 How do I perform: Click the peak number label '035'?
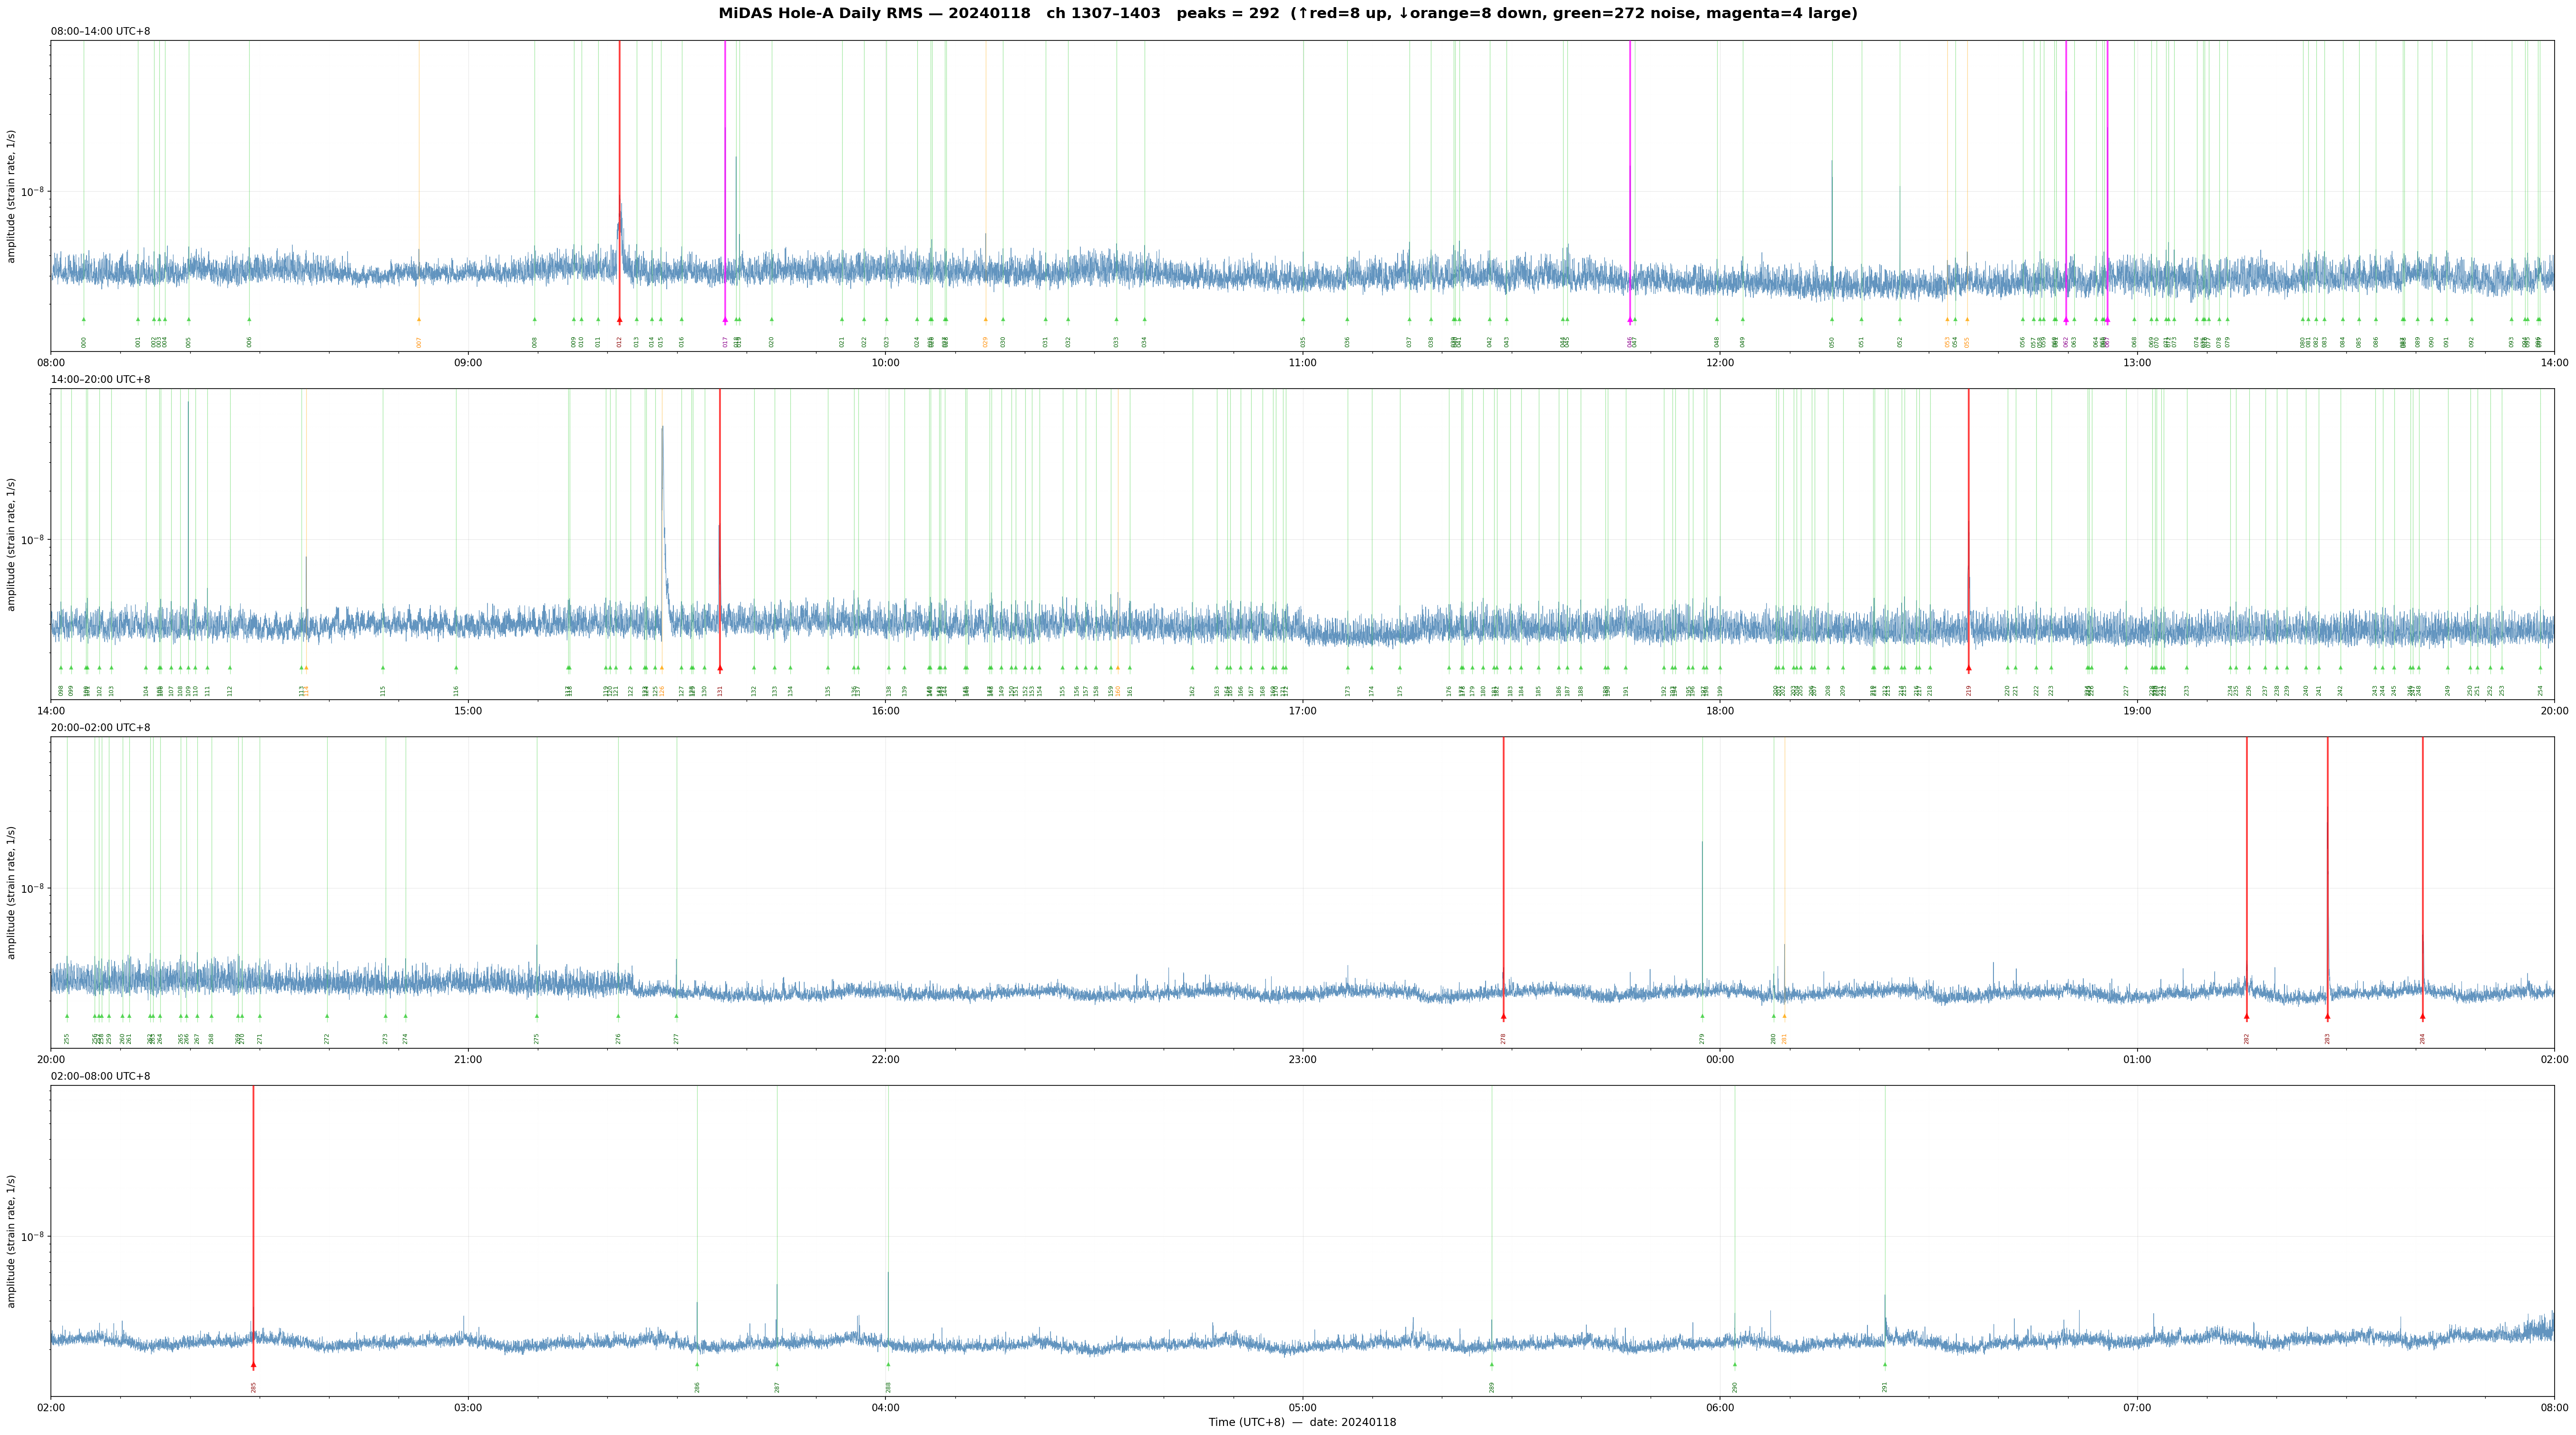coord(1304,342)
